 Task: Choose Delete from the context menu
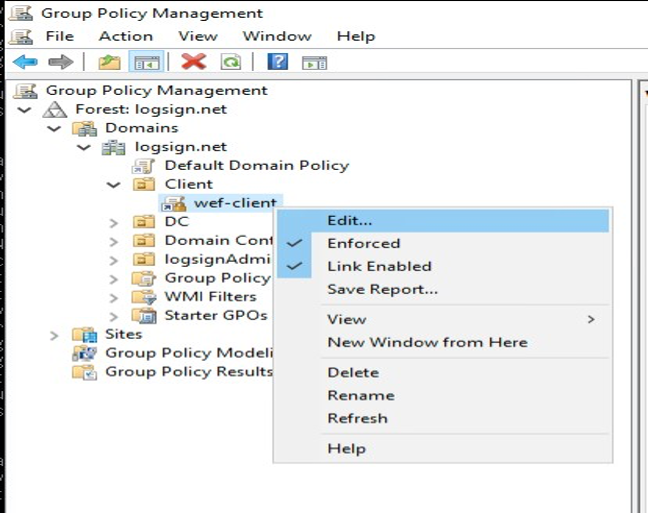point(443,373)
